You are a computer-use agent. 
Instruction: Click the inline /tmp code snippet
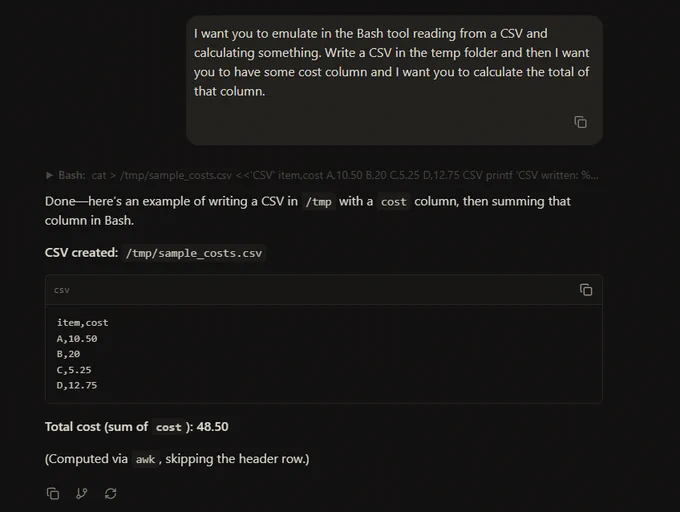tap(318, 202)
